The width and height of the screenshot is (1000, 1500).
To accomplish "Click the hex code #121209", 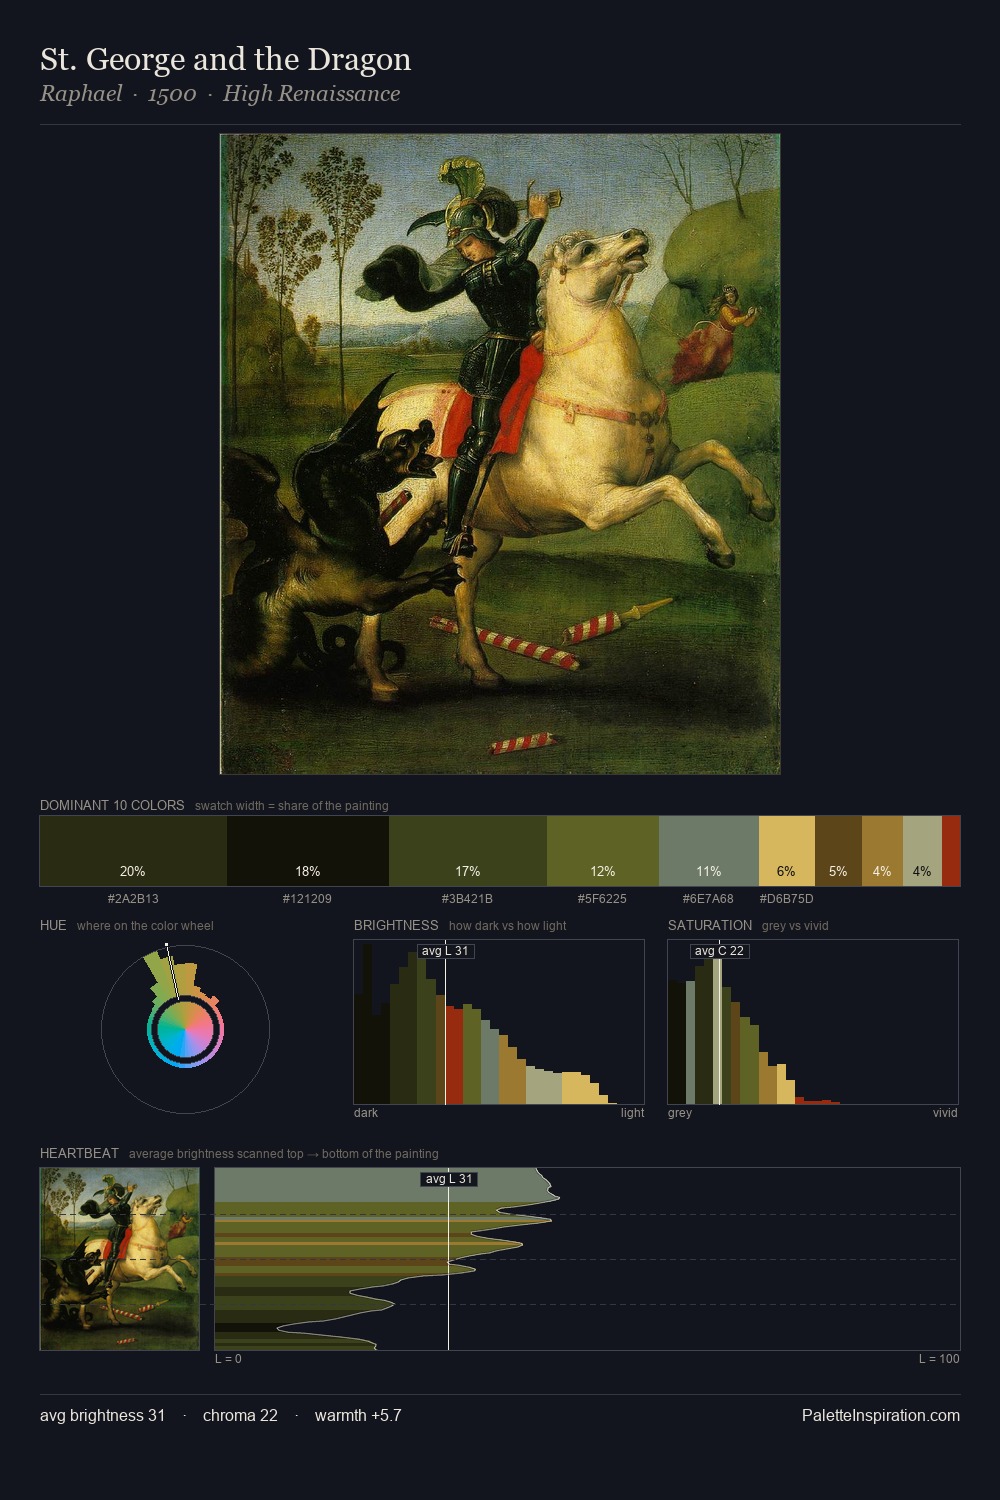I will point(307,899).
